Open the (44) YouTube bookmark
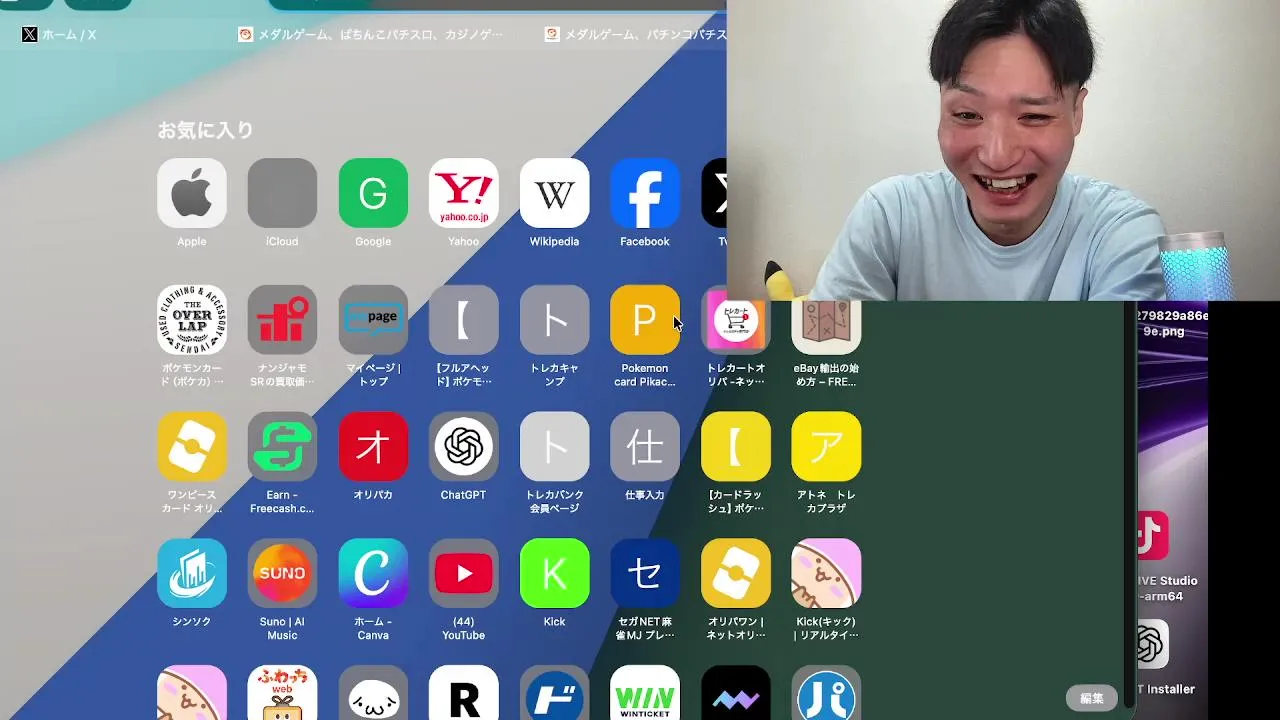Screen dimensions: 1280x720 (464, 573)
